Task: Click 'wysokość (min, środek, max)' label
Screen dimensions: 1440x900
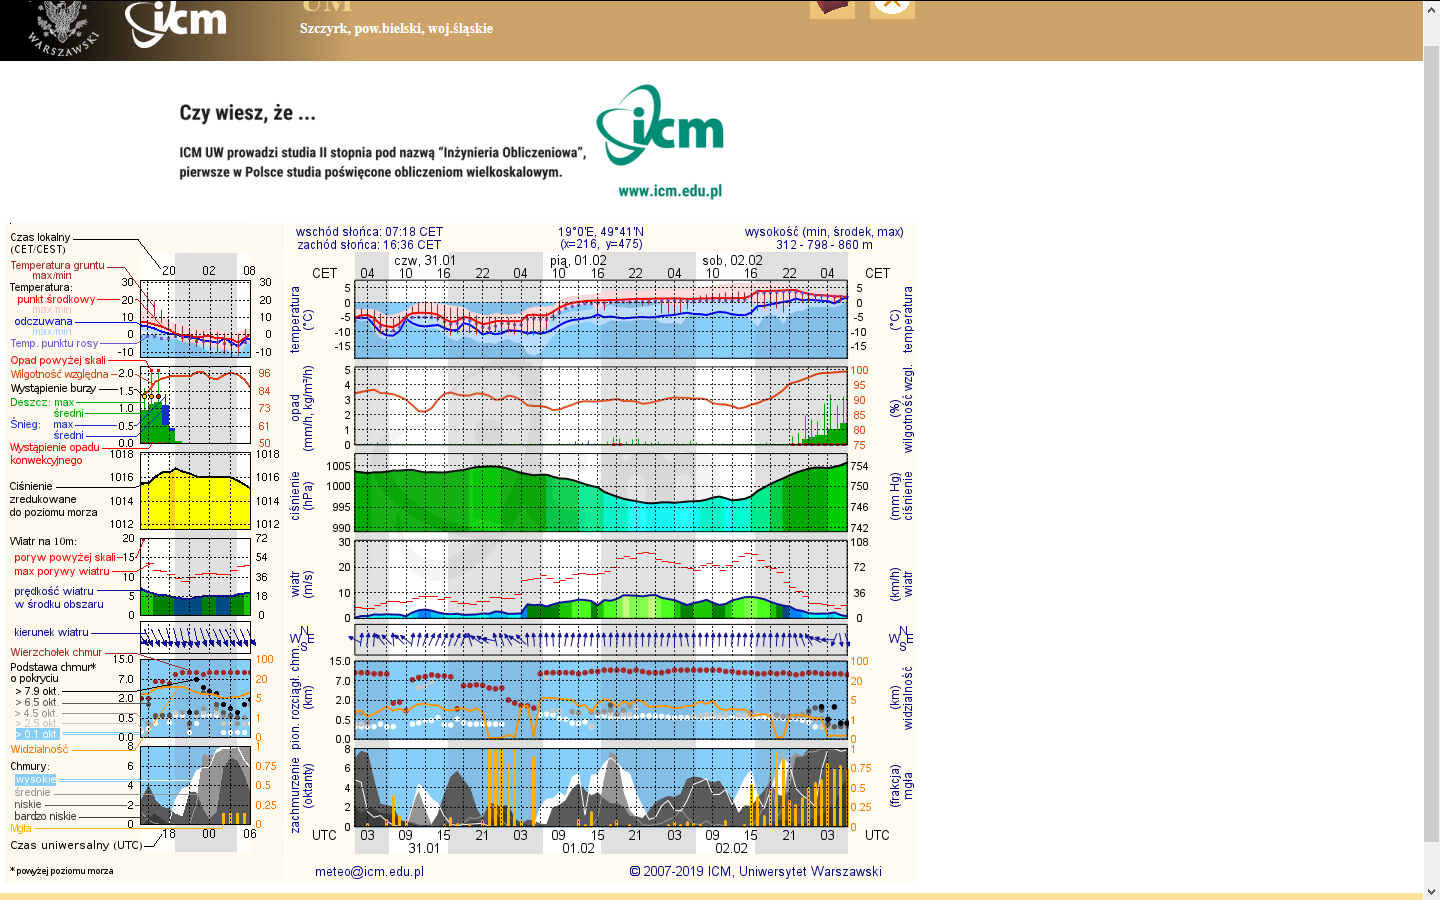Action: pos(824,232)
